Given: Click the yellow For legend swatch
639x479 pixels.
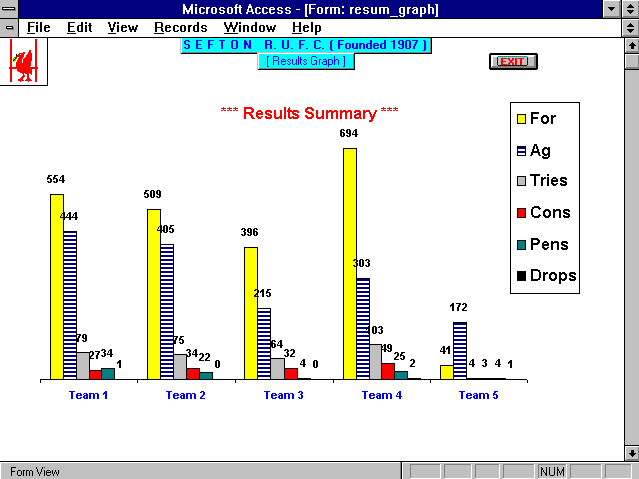Looking at the screenshot, I should pos(520,119).
